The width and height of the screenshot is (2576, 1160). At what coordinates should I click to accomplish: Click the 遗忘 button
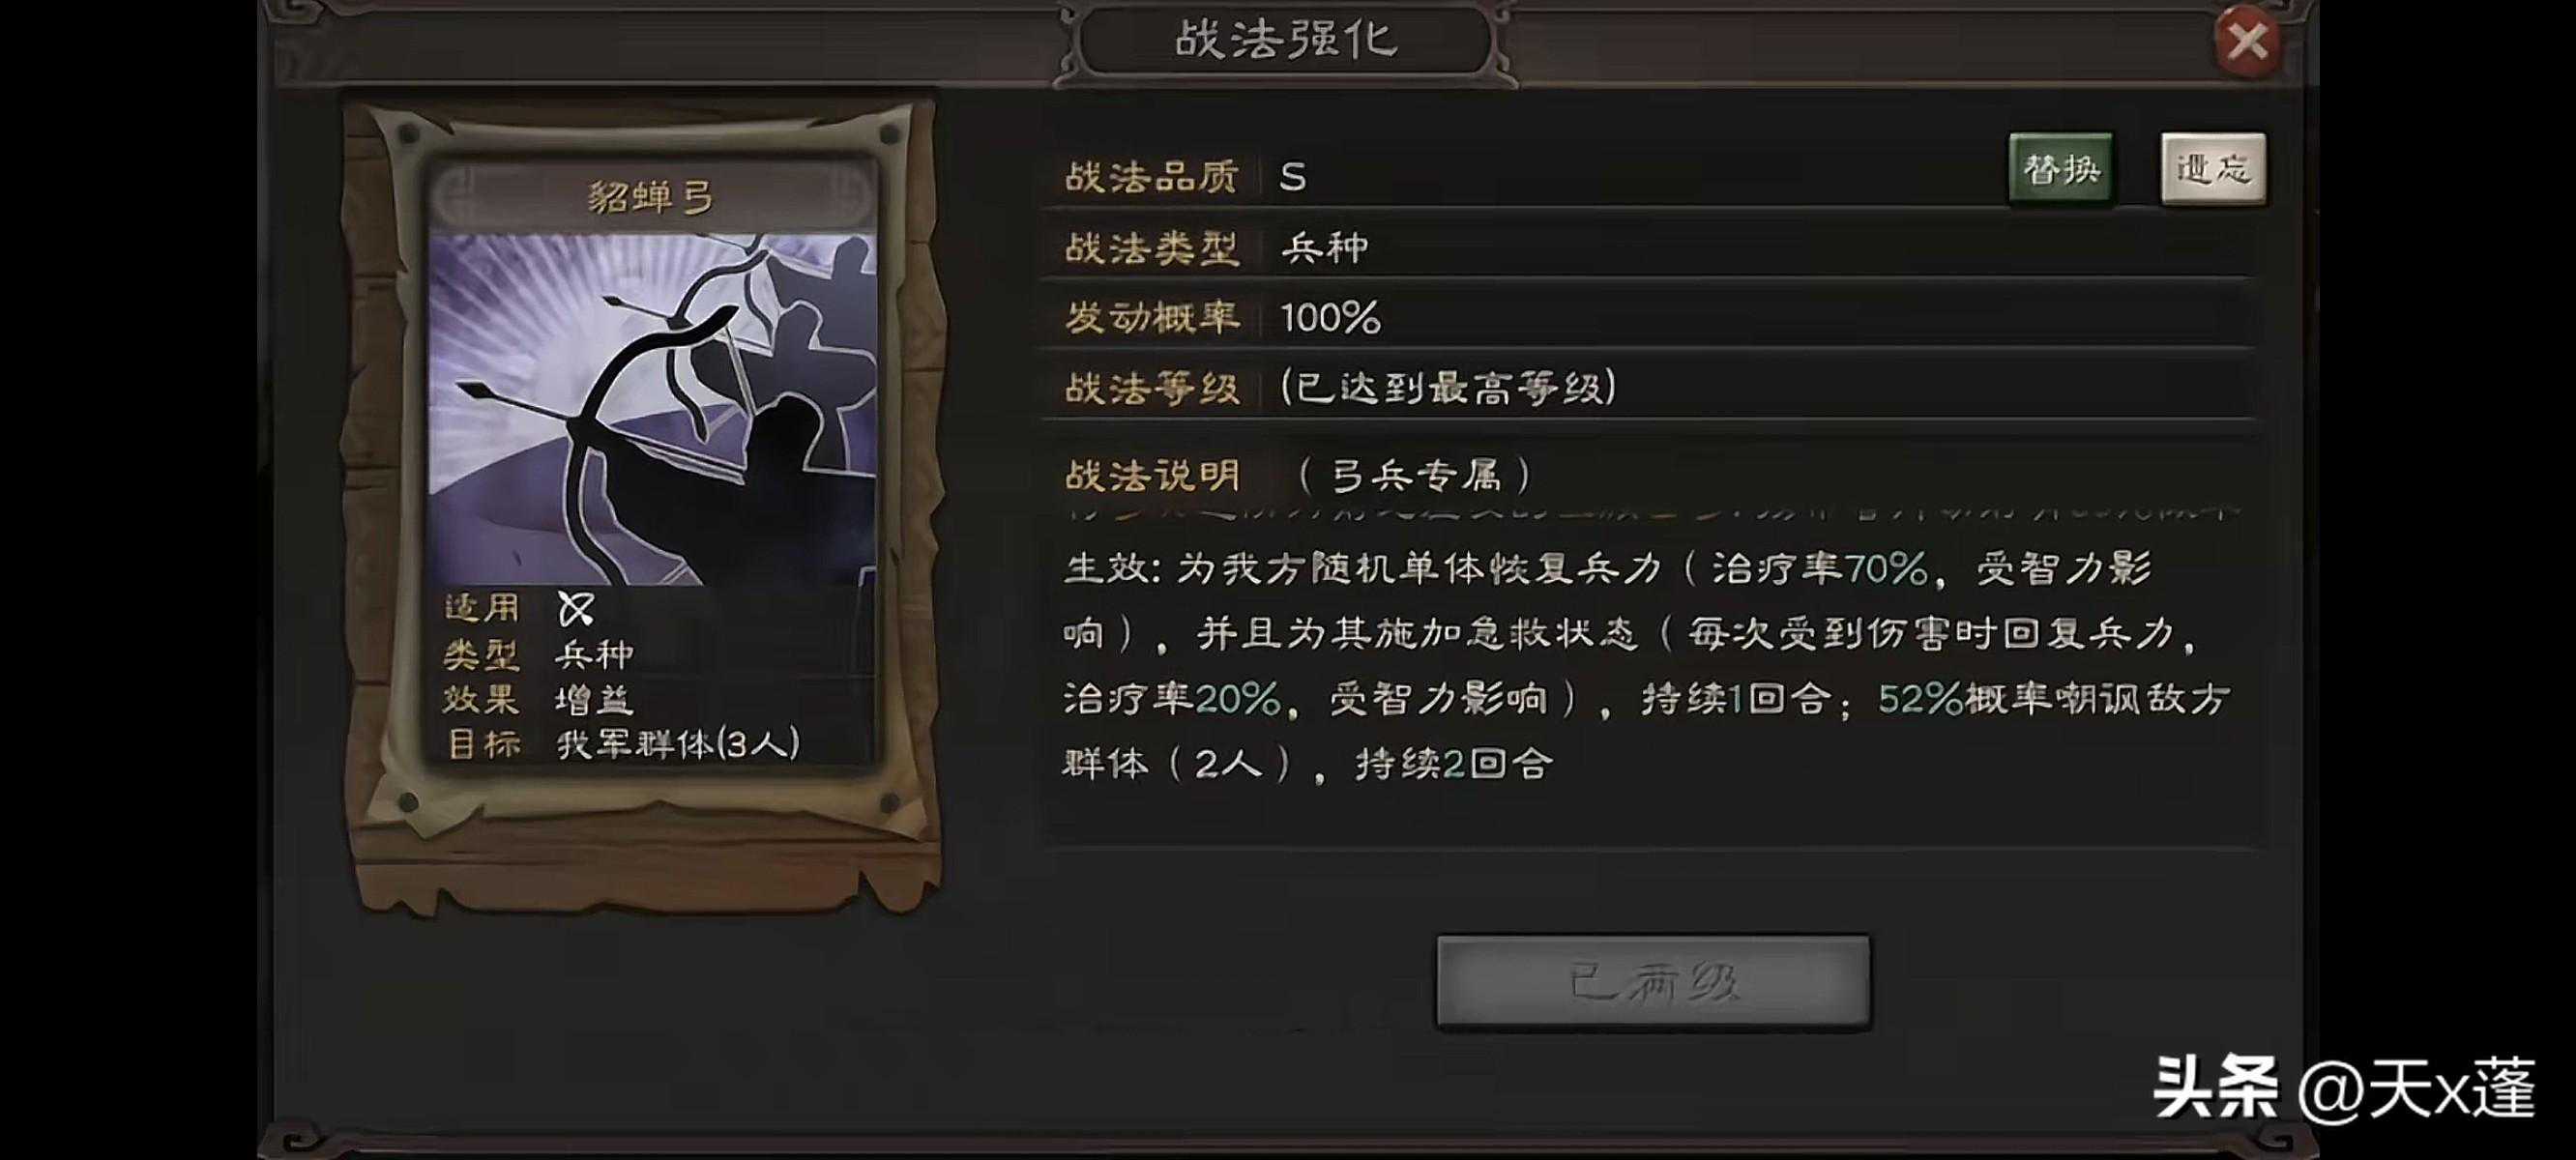click(x=2213, y=169)
